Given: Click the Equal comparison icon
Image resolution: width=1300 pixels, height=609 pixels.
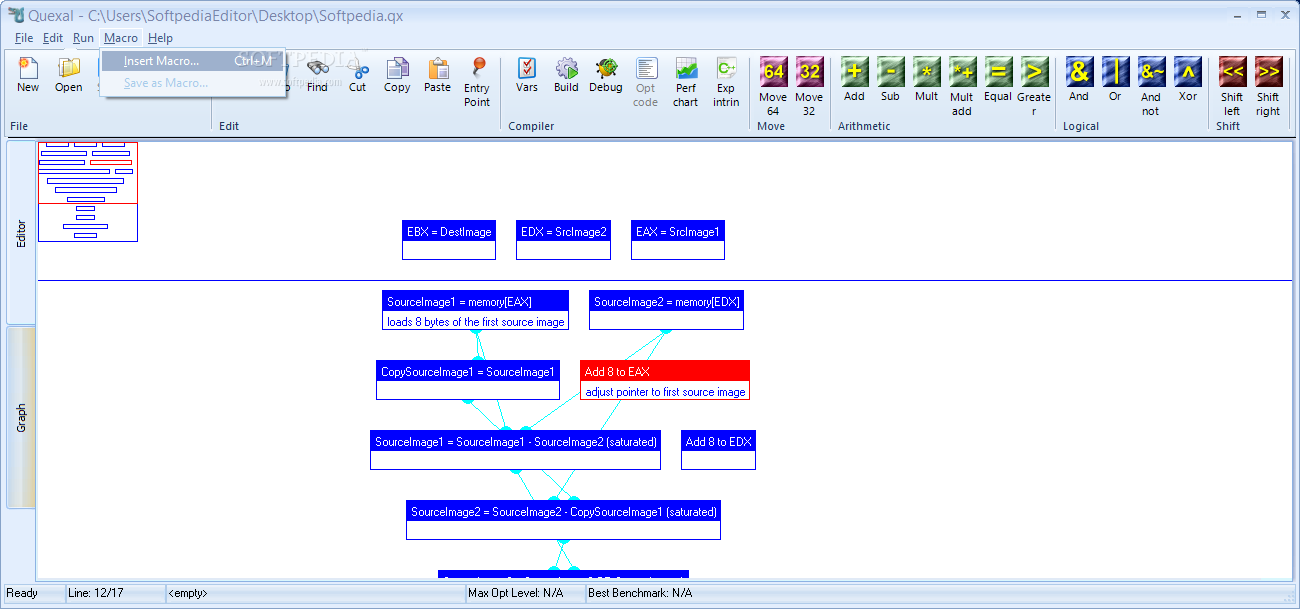Looking at the screenshot, I should 998,71.
